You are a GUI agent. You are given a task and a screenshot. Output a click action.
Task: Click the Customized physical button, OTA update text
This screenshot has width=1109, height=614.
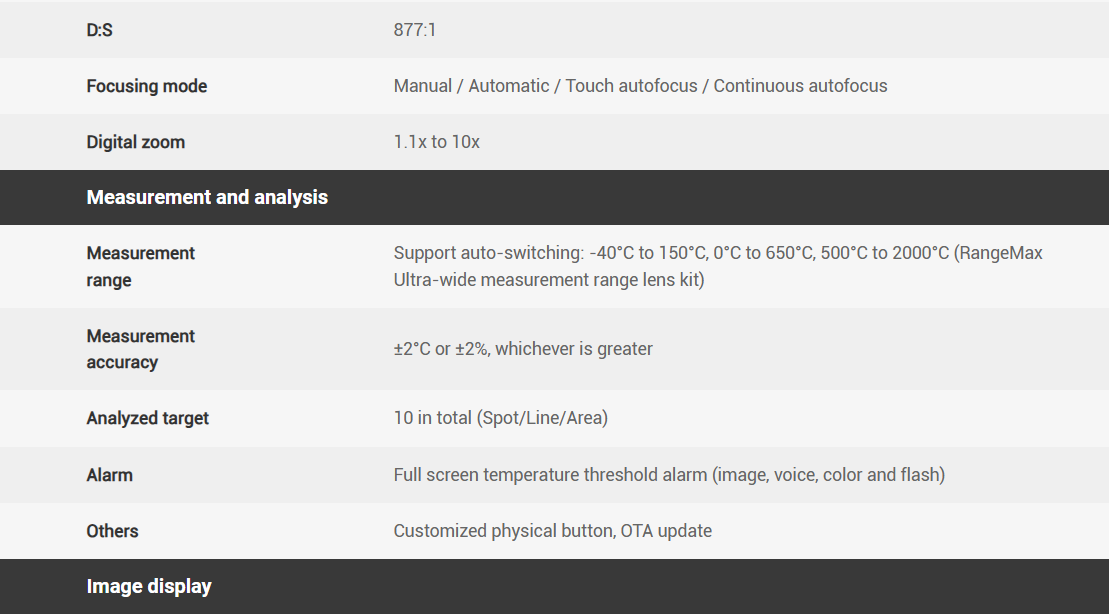pos(553,531)
